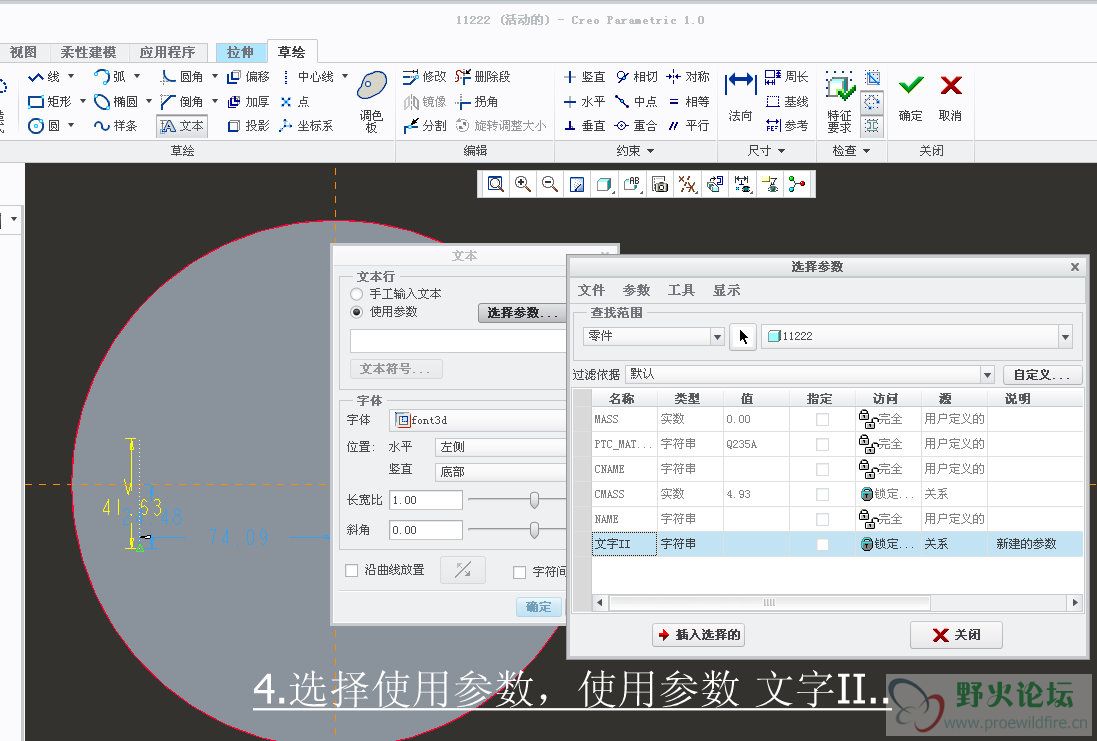Viewport: 1097px width, 741px height.
Task: Toggle the 字符间距 checkbox
Action: click(x=519, y=572)
